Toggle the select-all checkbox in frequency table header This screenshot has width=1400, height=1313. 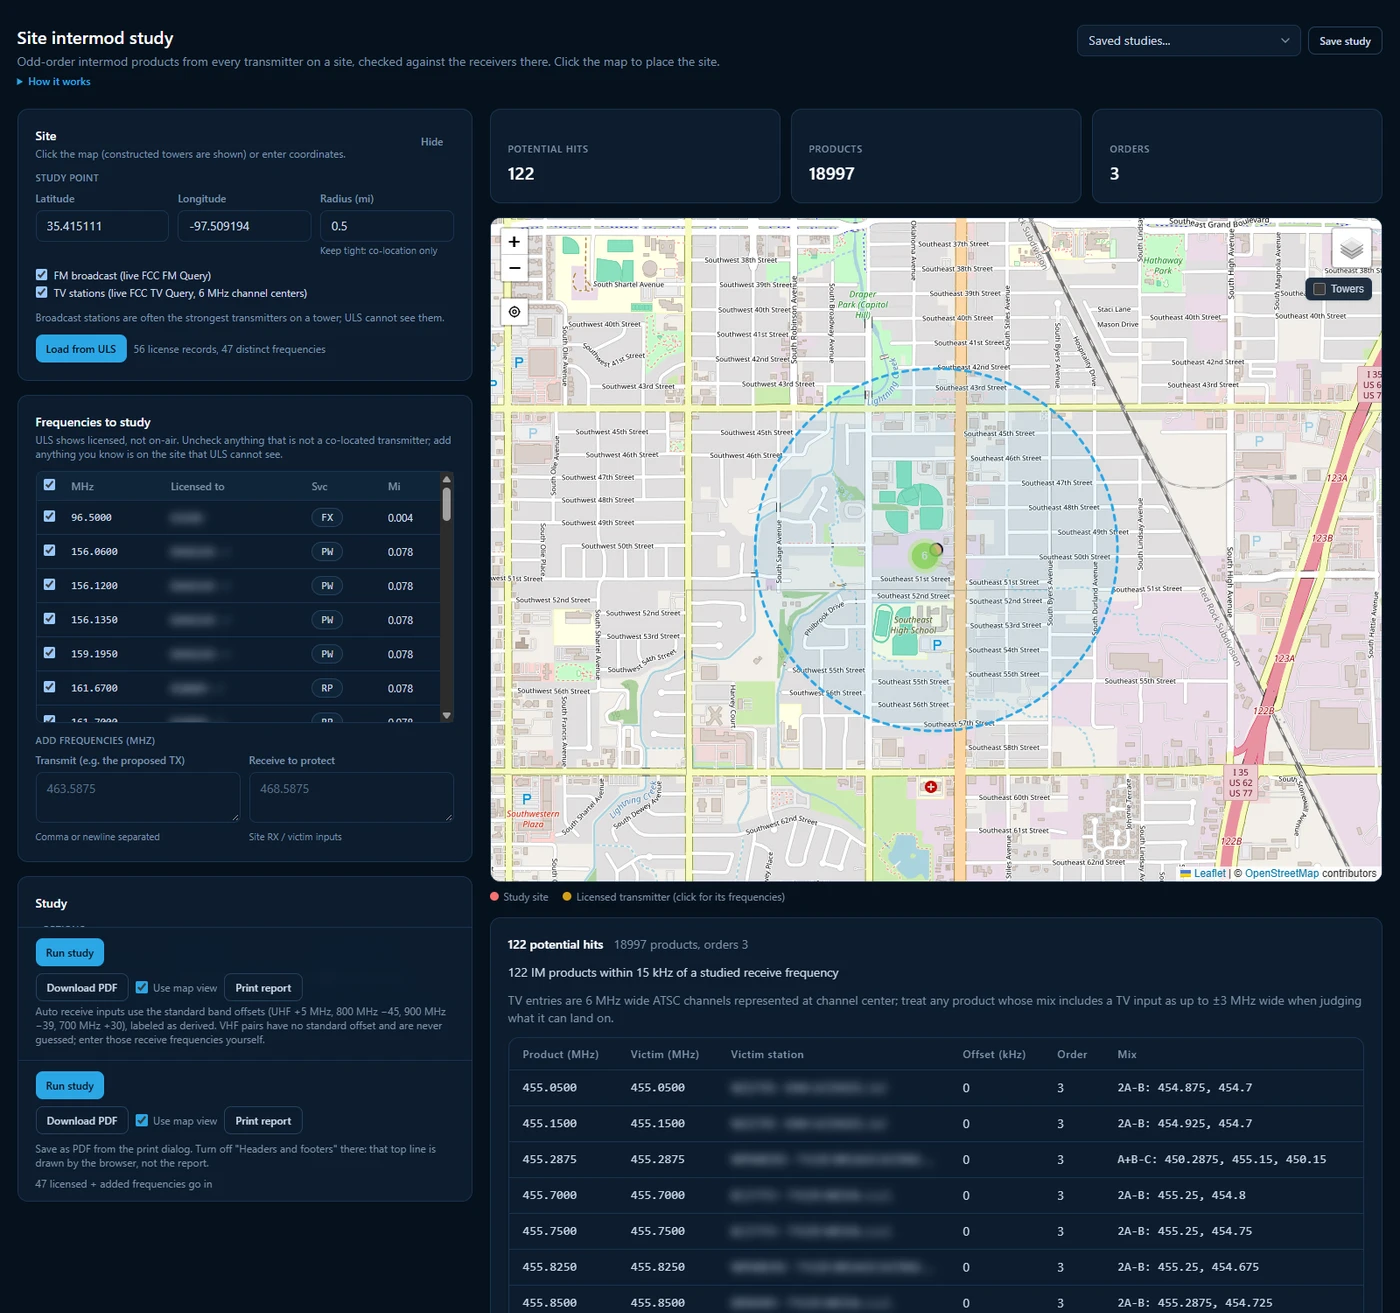[x=49, y=485]
